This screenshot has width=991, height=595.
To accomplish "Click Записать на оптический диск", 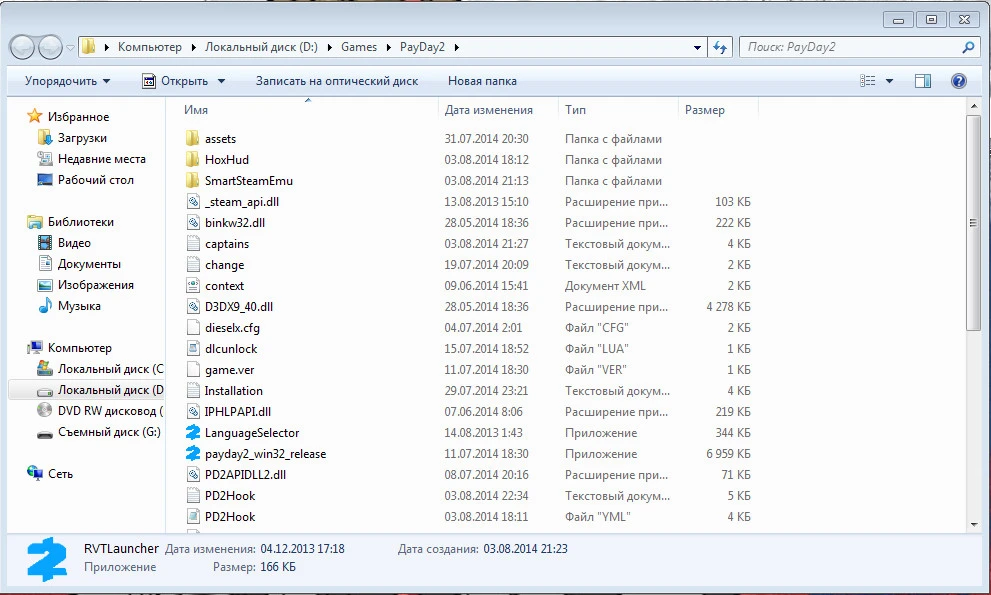I will [x=337, y=81].
